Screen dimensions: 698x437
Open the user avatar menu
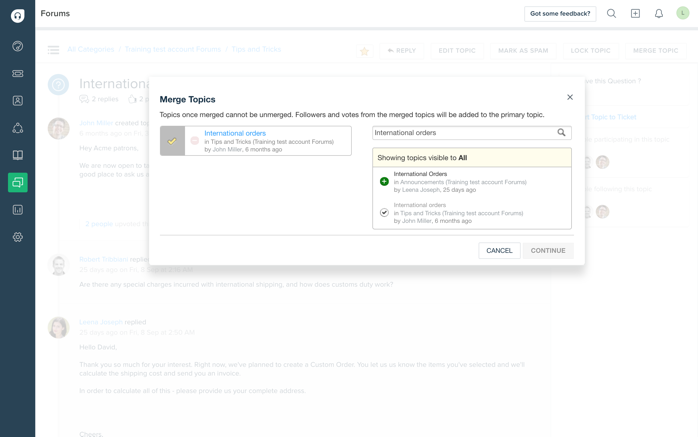pyautogui.click(x=682, y=14)
